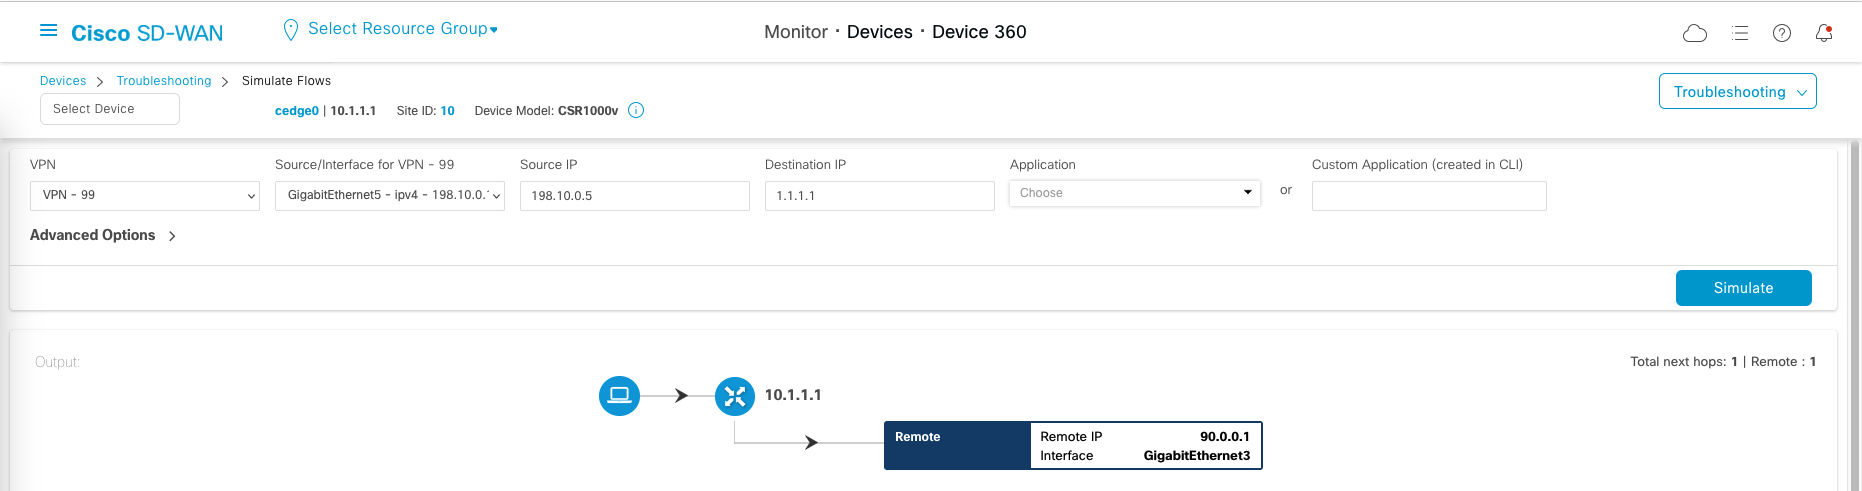Open the notifications bell
1862x491 pixels.
(1824, 33)
